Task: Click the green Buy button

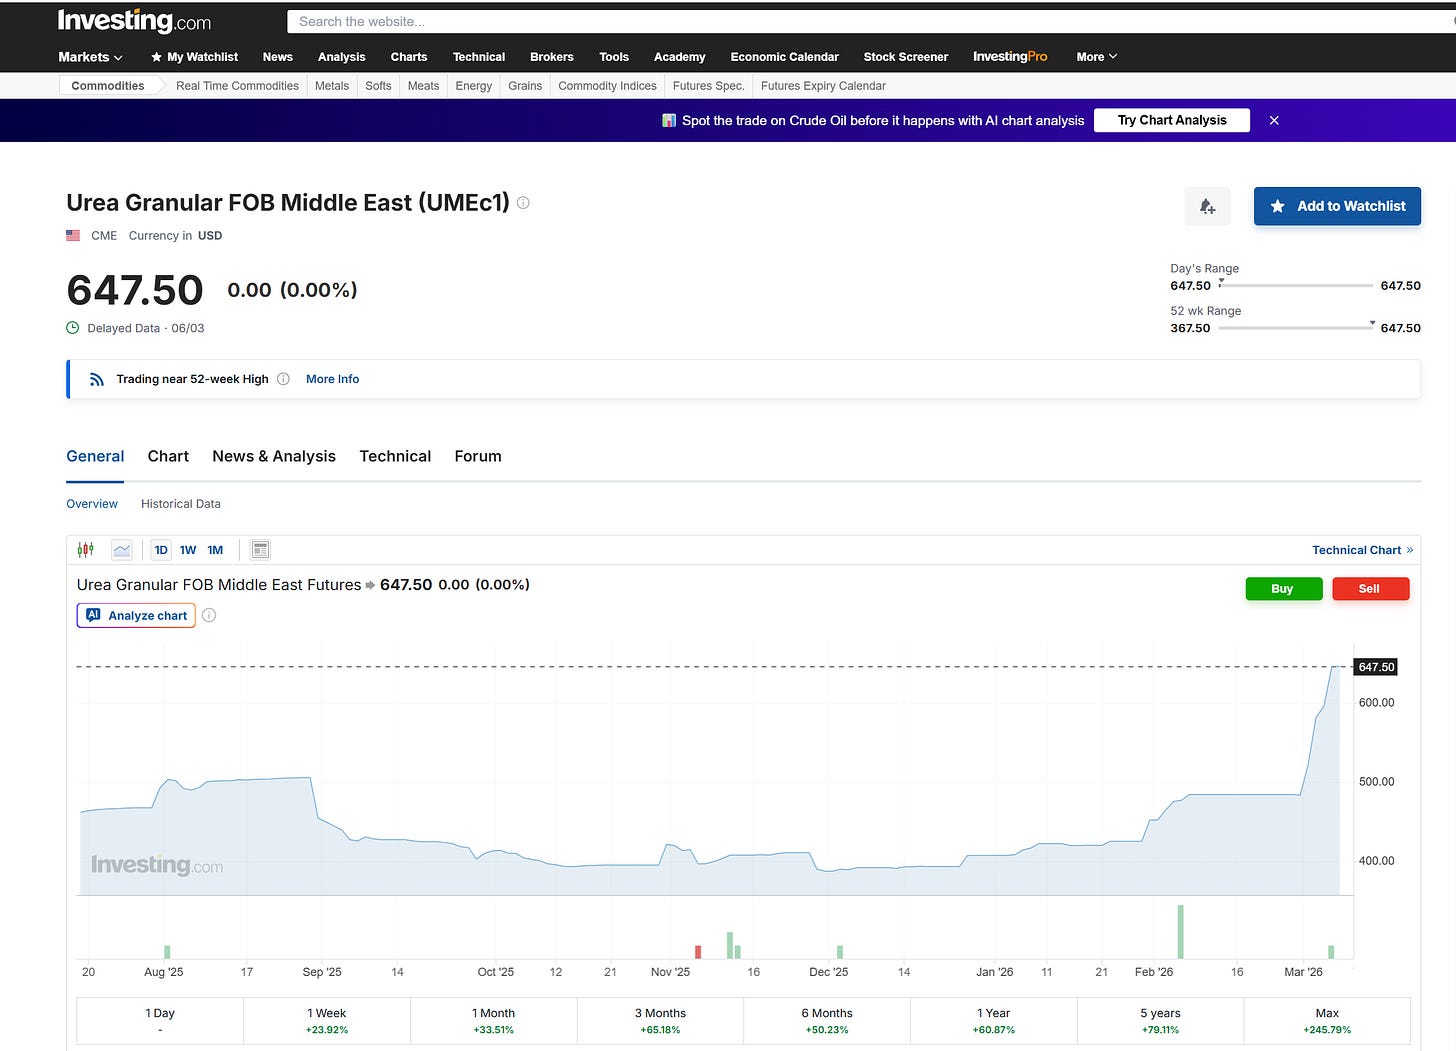Action: click(x=1284, y=589)
